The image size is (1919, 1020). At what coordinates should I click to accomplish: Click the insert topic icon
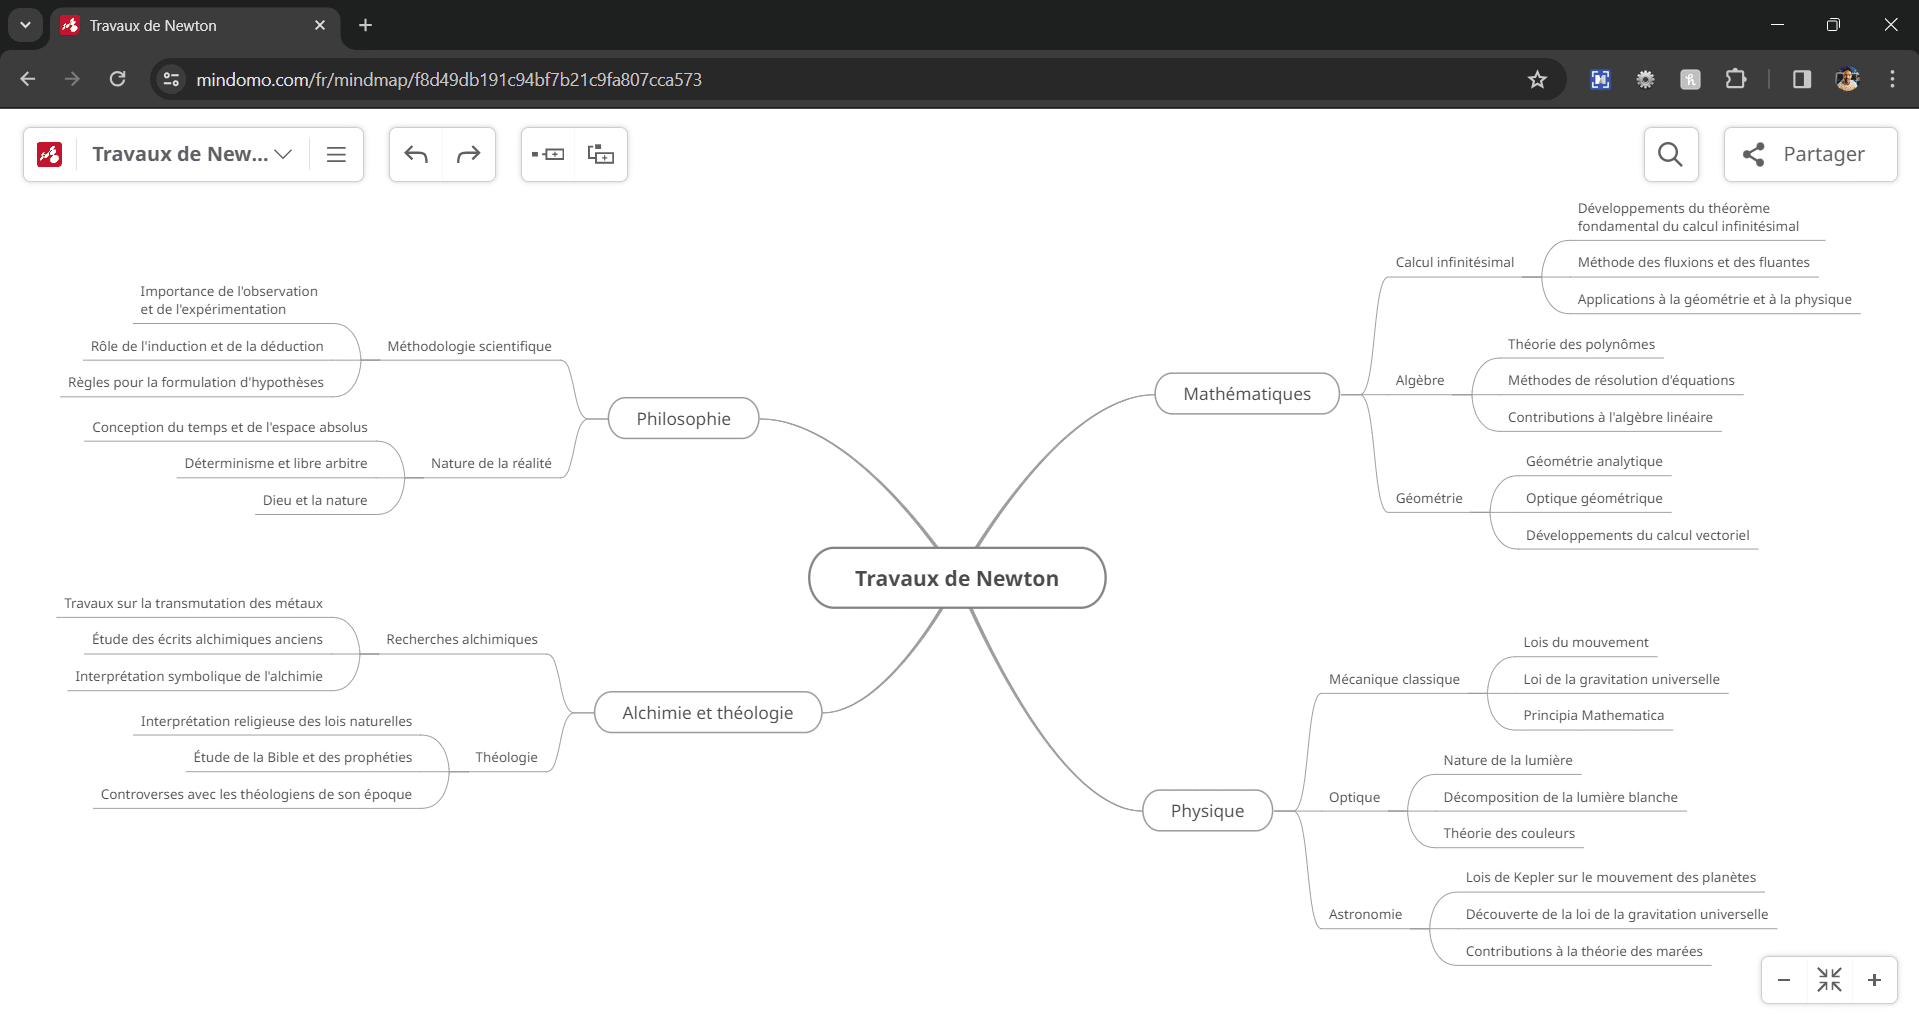[x=548, y=154]
